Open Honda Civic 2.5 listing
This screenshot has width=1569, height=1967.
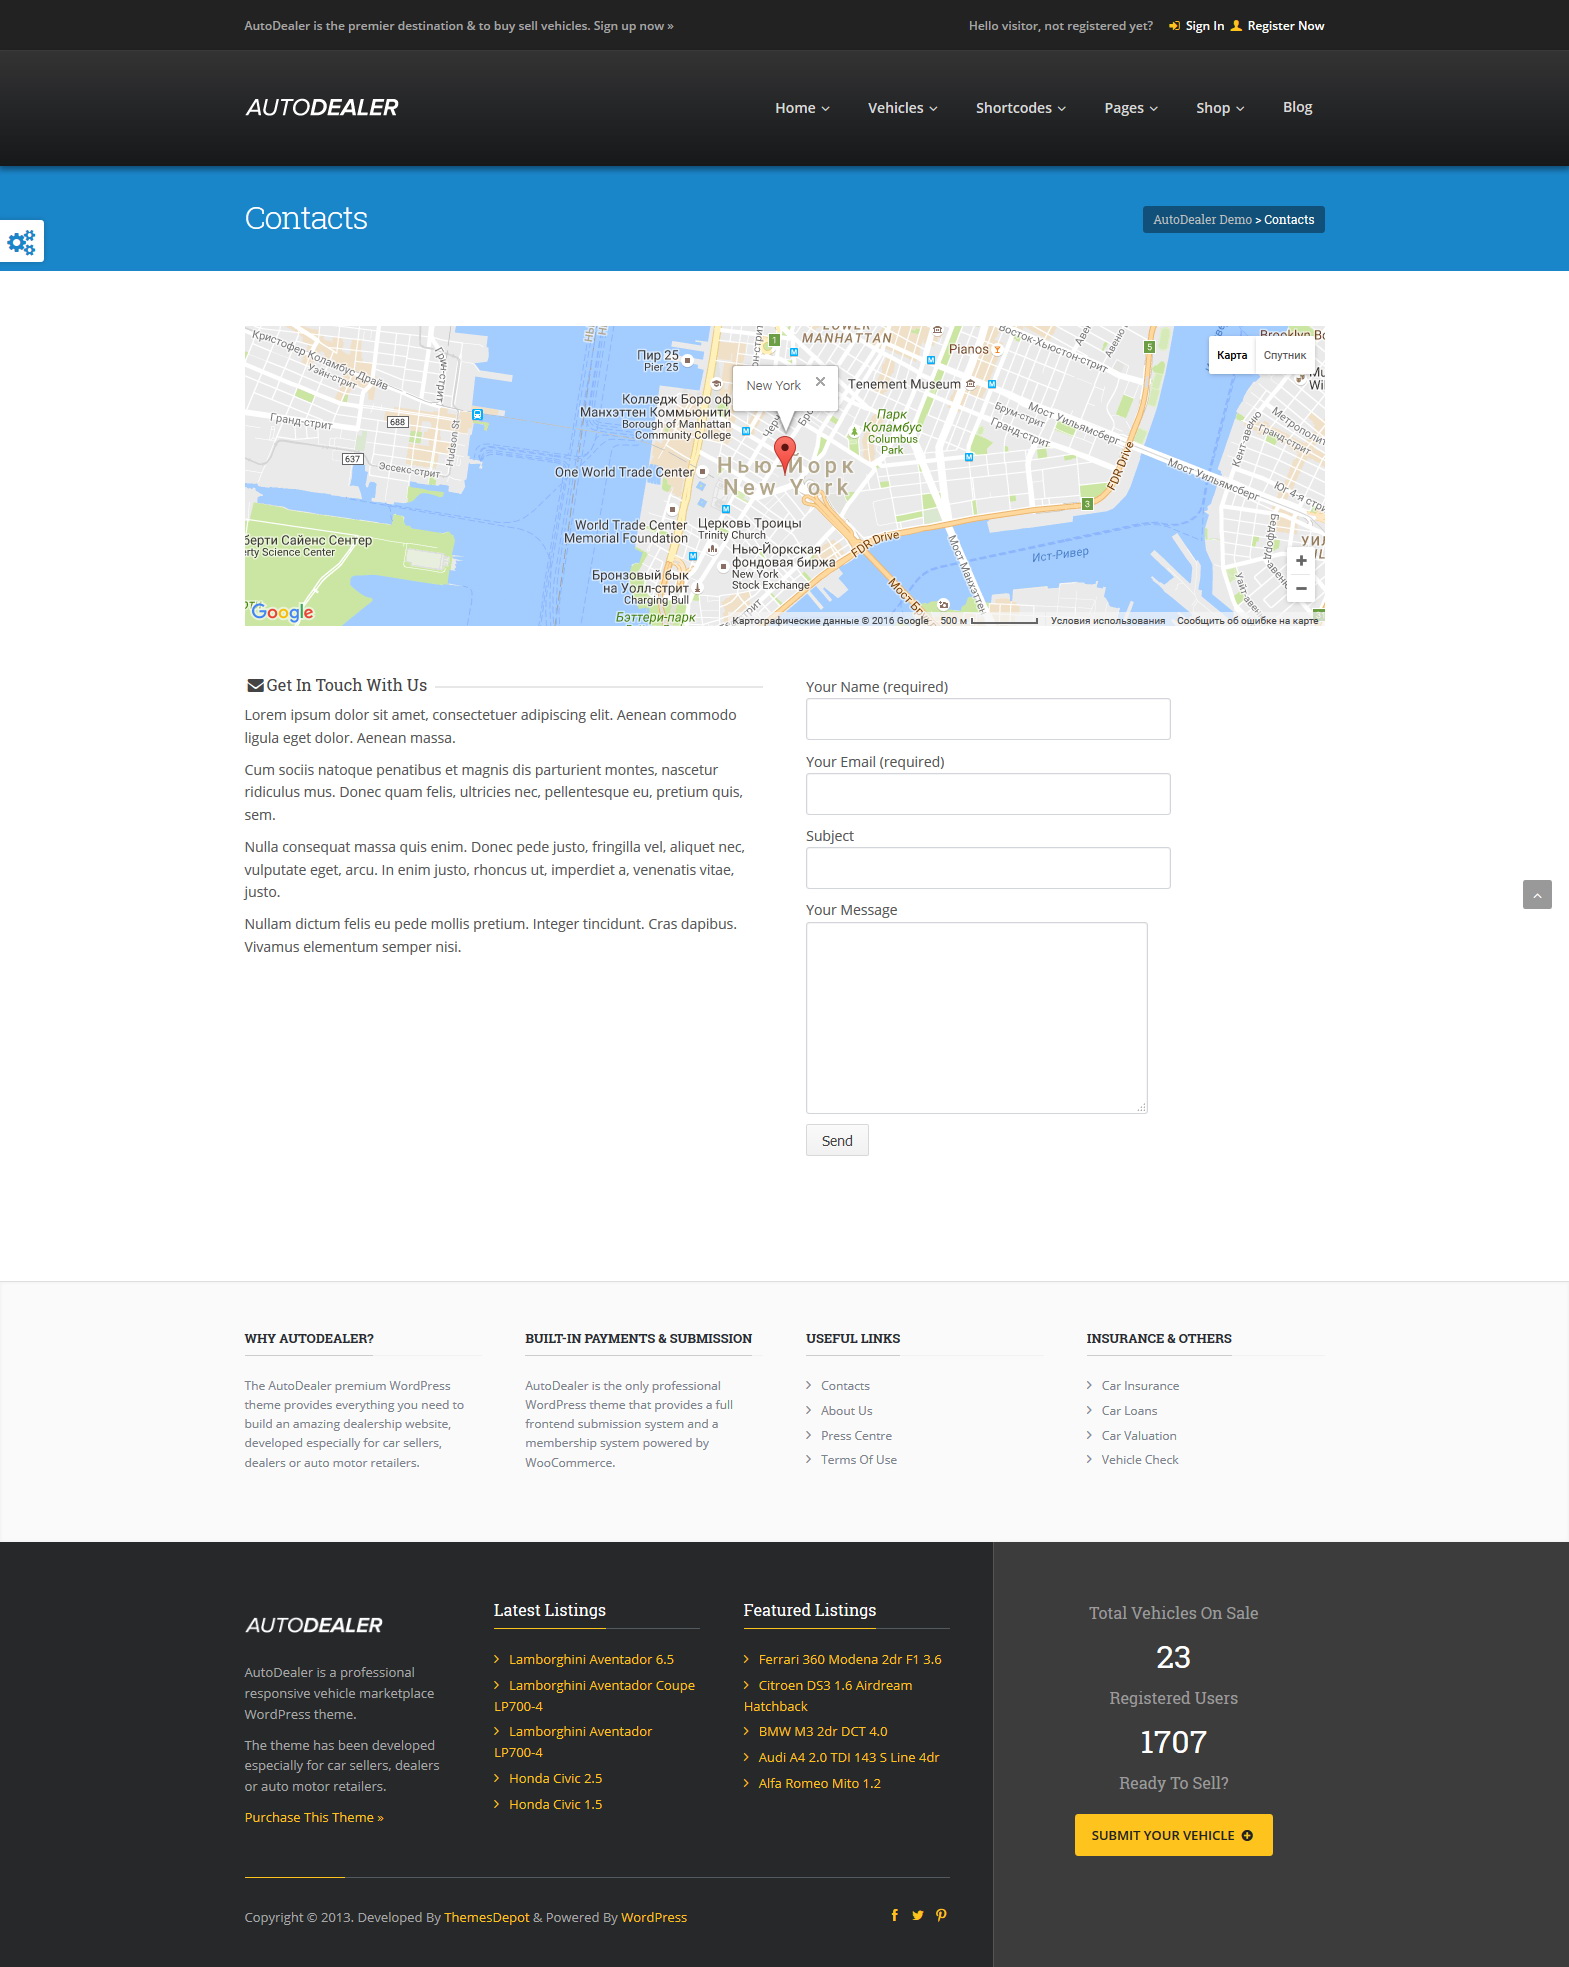click(x=555, y=1778)
